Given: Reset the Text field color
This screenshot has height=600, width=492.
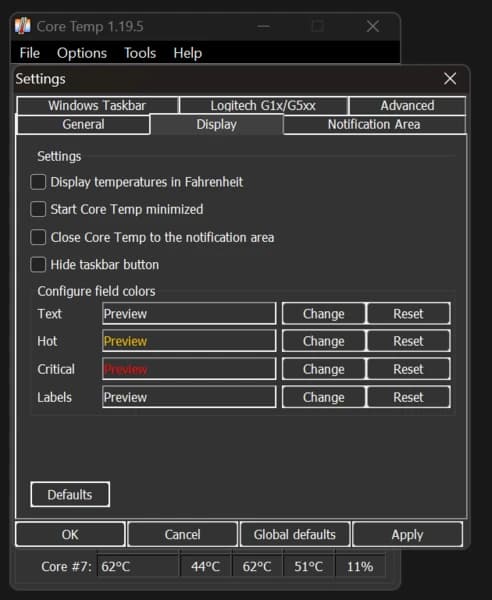Looking at the screenshot, I should [408, 313].
